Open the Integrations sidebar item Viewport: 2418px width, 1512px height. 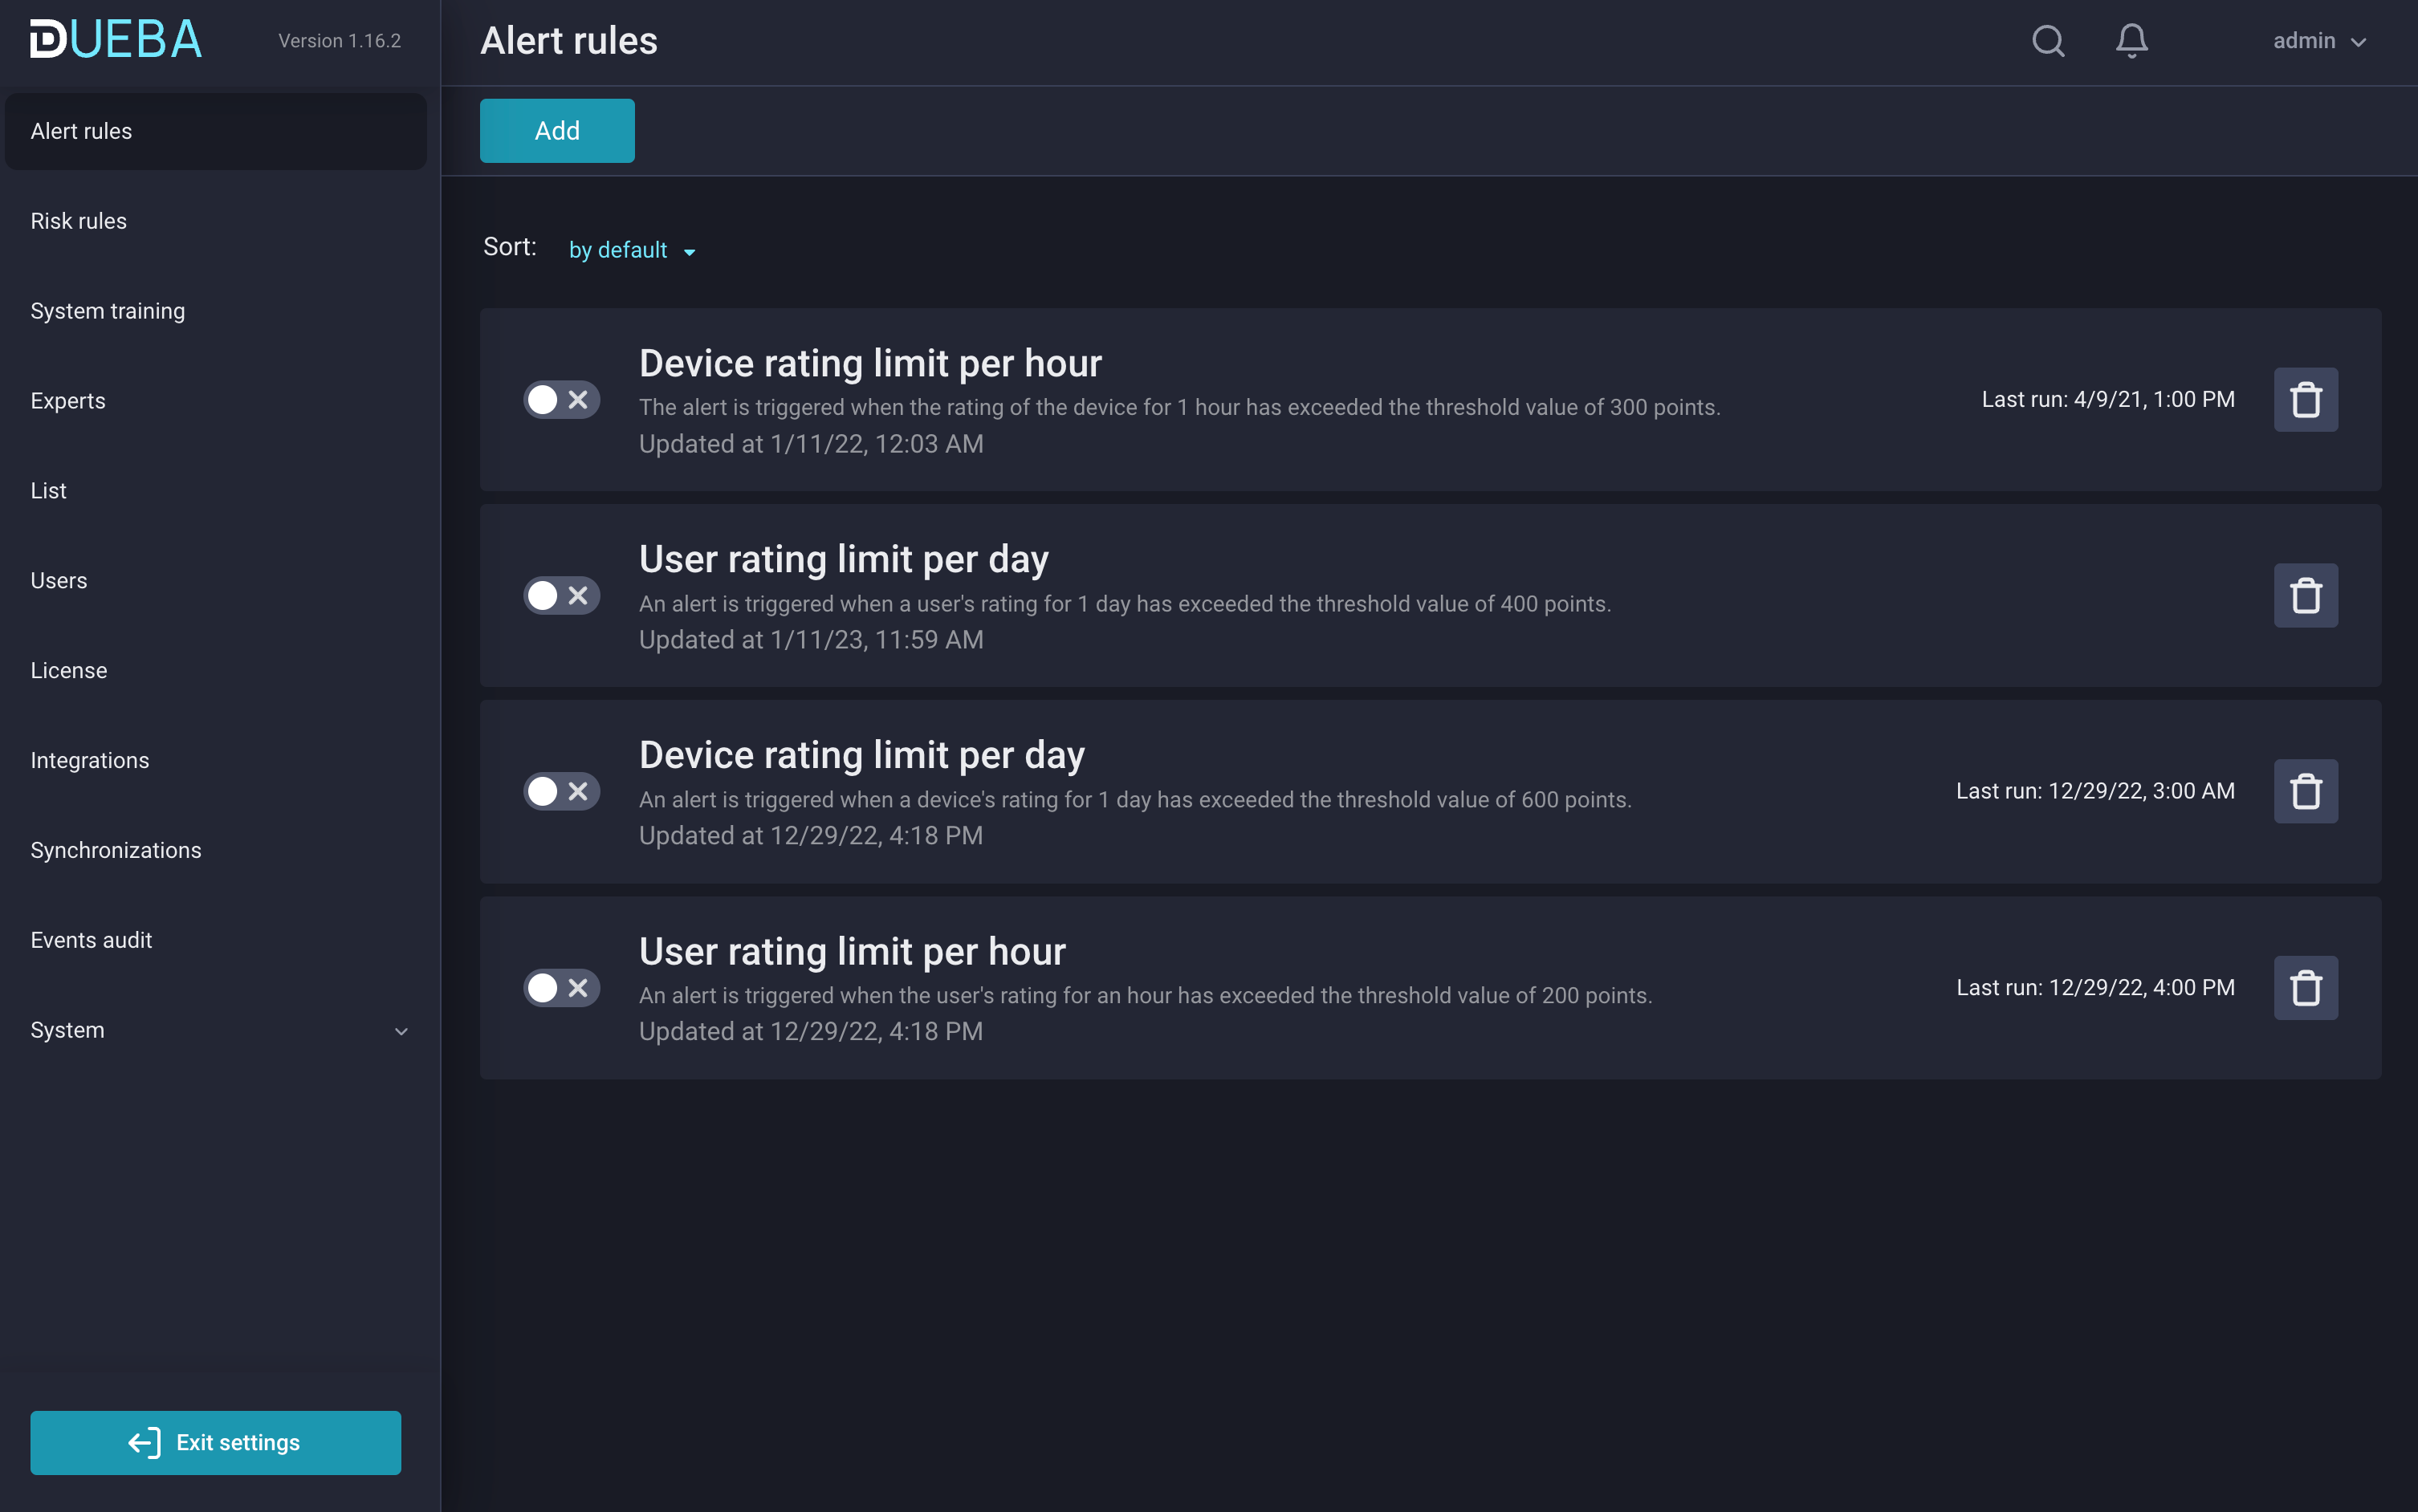click(x=90, y=760)
